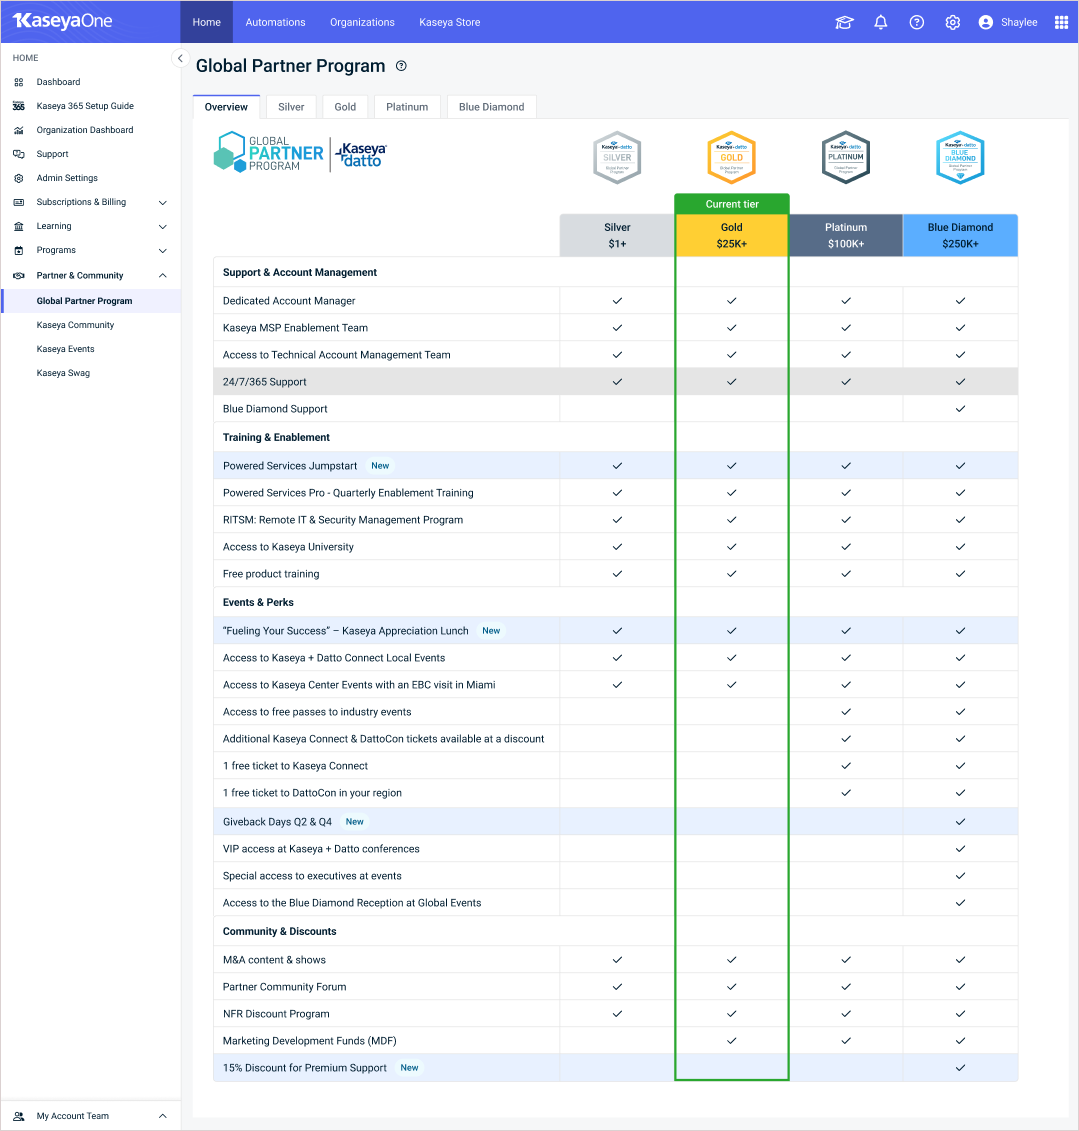Click the Platinum tier badge
1079x1131 pixels.
coord(846,157)
